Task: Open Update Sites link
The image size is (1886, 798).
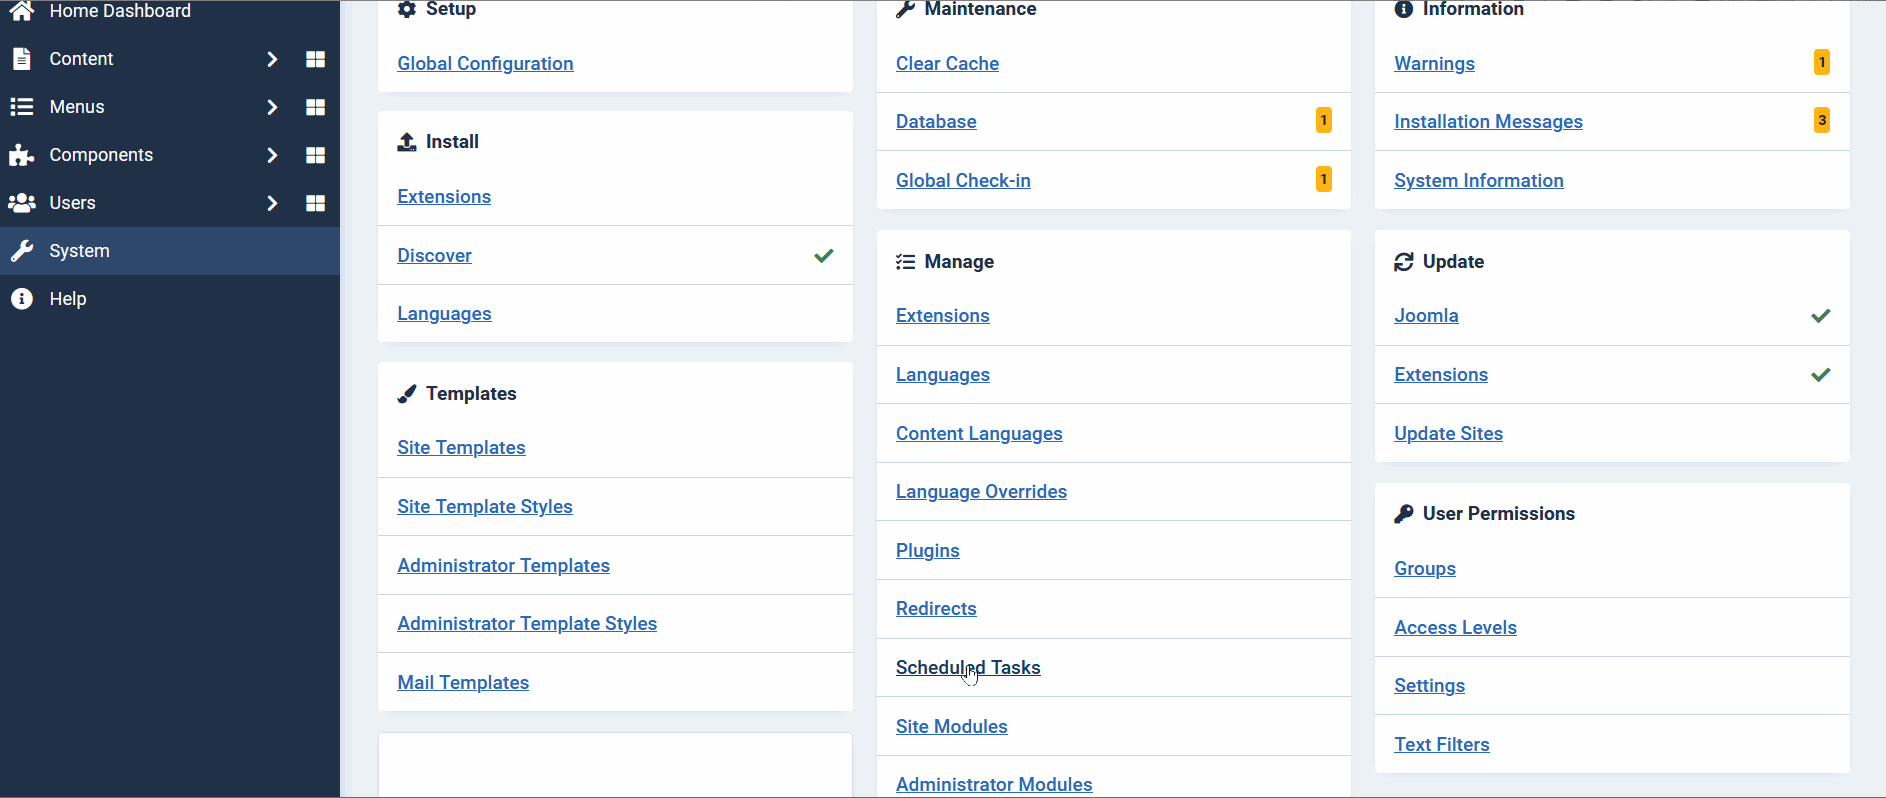Action: [x=1448, y=434]
